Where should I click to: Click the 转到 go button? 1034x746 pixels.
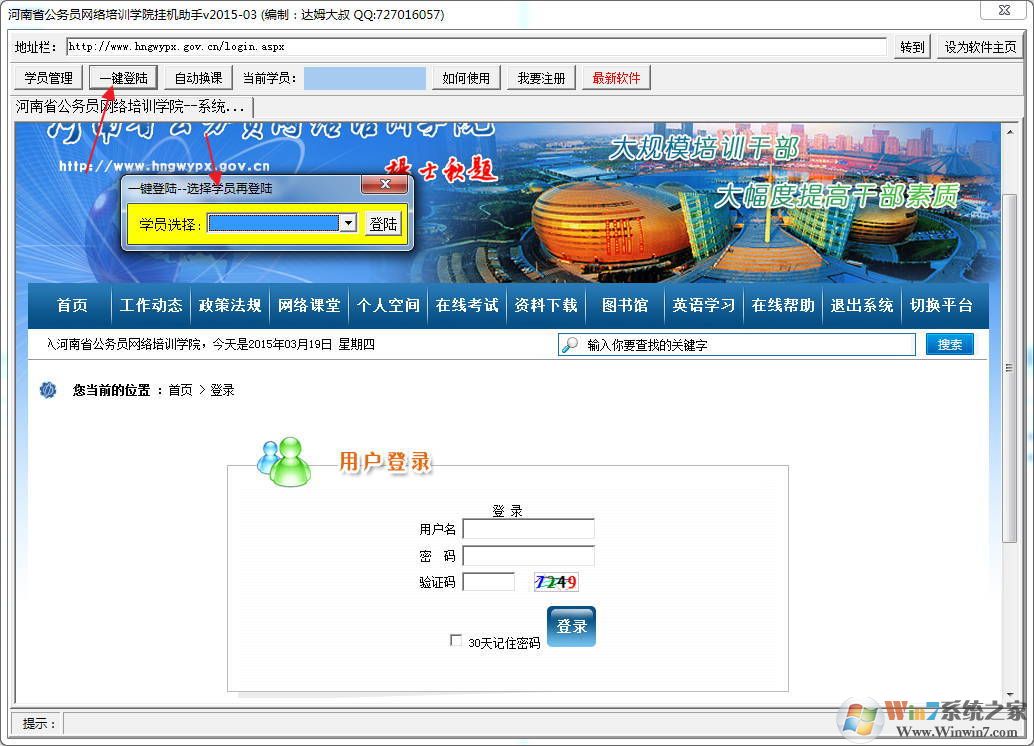(x=910, y=46)
